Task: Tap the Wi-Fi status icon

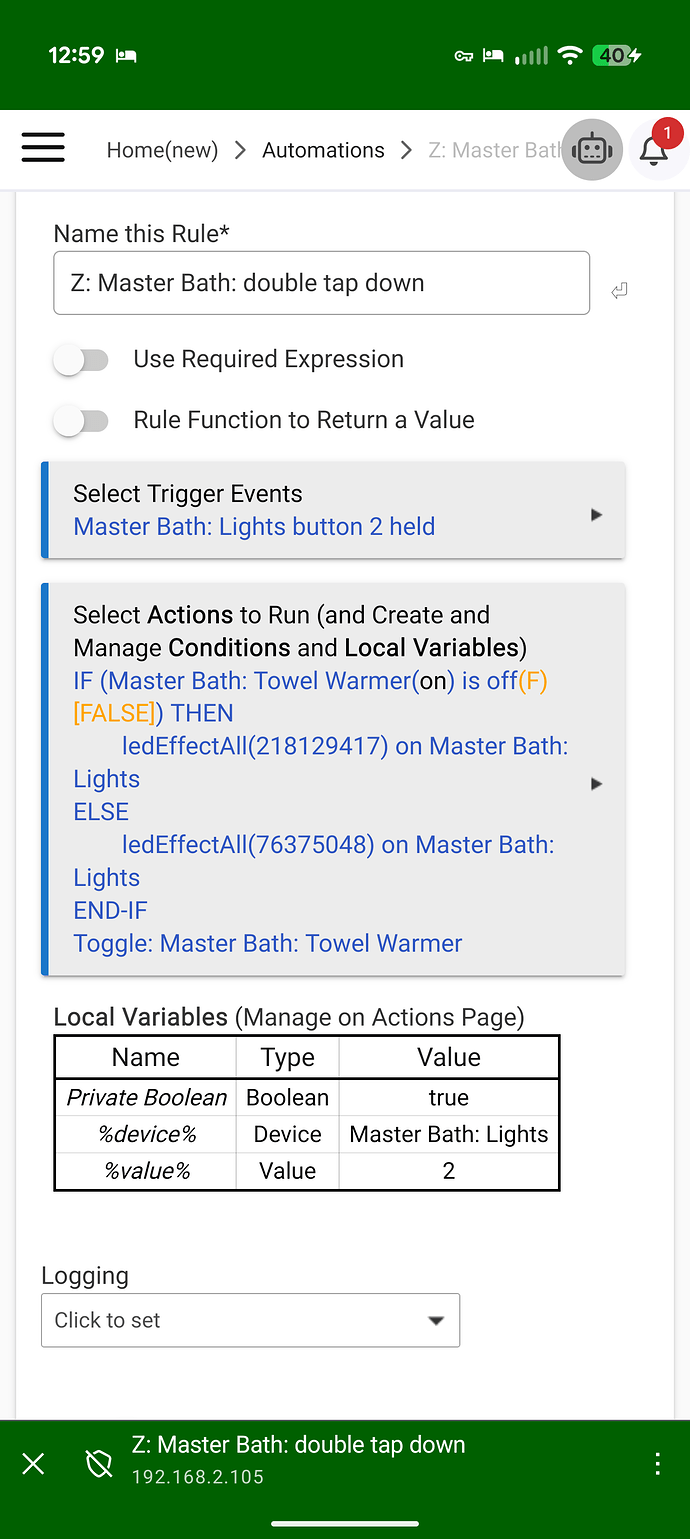Action: click(x=570, y=56)
